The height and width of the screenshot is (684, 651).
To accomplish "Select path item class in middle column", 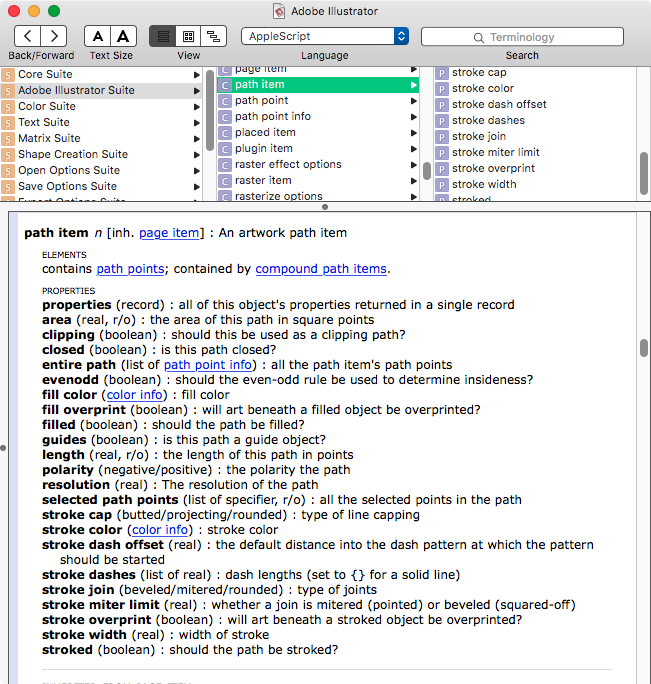I will (x=318, y=85).
